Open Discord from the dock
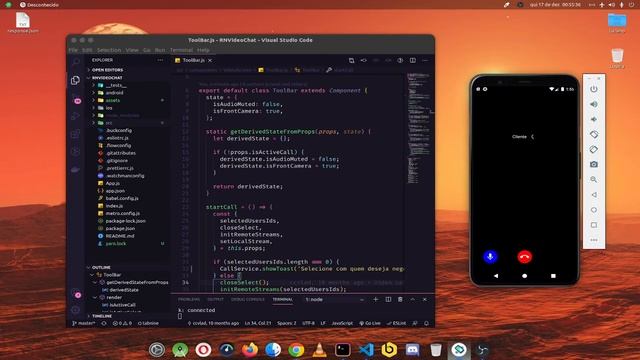Screen dimensions: 640x360 pos(412,350)
